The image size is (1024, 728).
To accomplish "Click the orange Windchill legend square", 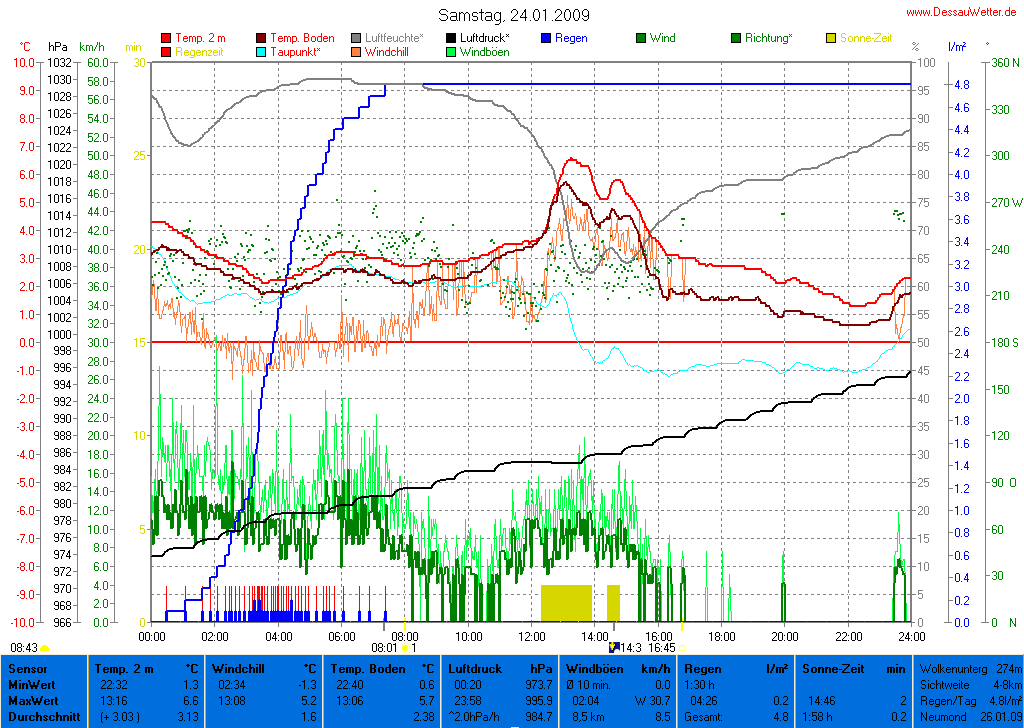I will tap(357, 51).
